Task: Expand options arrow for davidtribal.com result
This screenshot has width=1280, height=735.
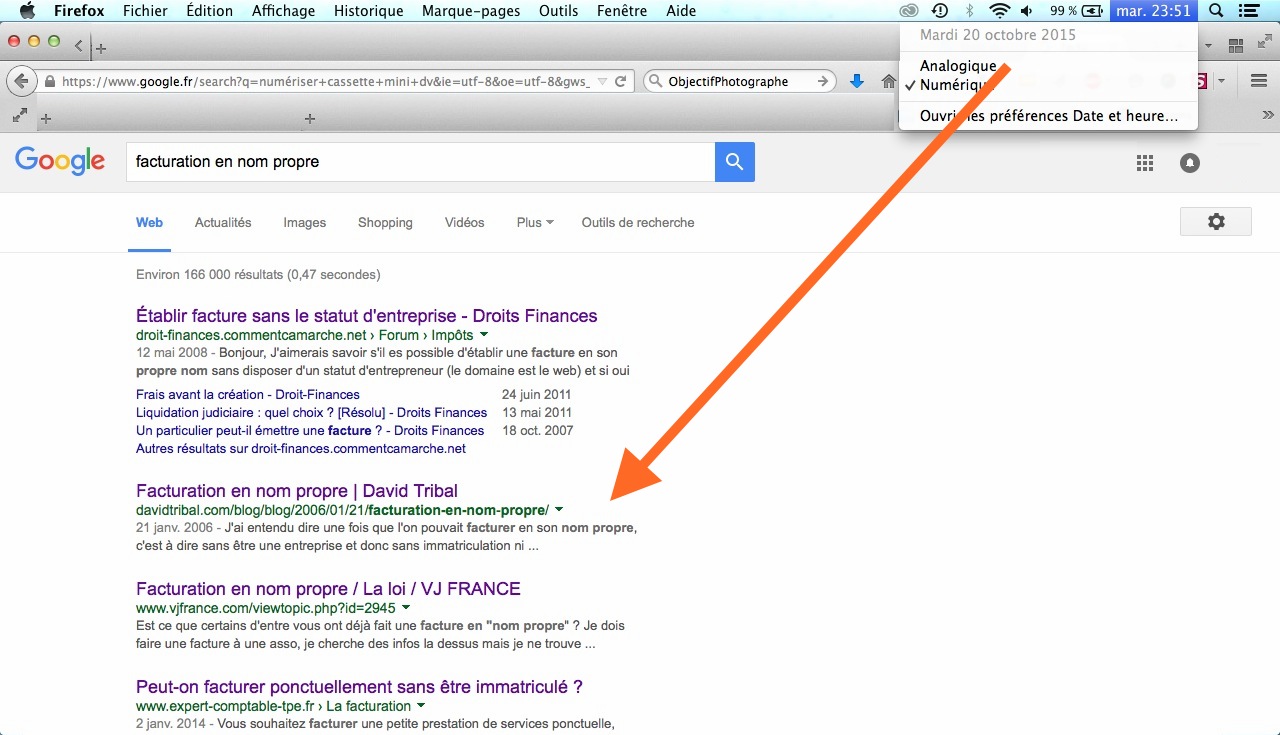Action: click(559, 510)
